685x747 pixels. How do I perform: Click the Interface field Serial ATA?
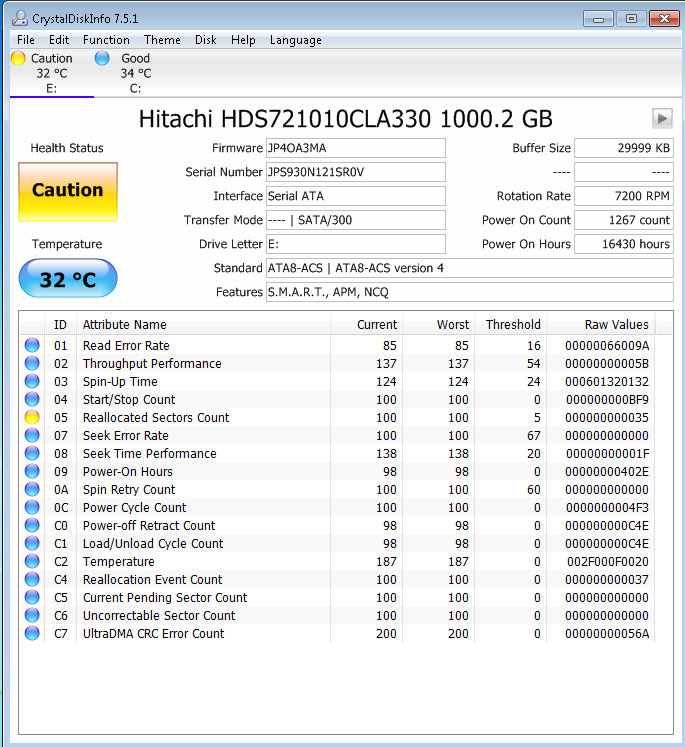pos(356,196)
